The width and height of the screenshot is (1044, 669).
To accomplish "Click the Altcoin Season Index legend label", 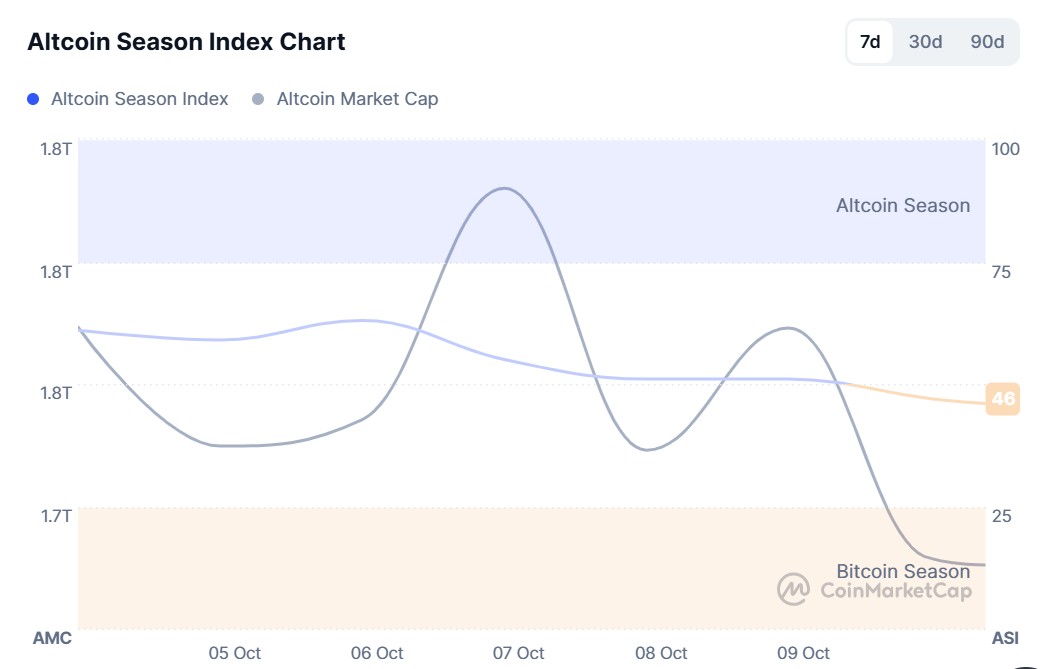I will pos(139,99).
